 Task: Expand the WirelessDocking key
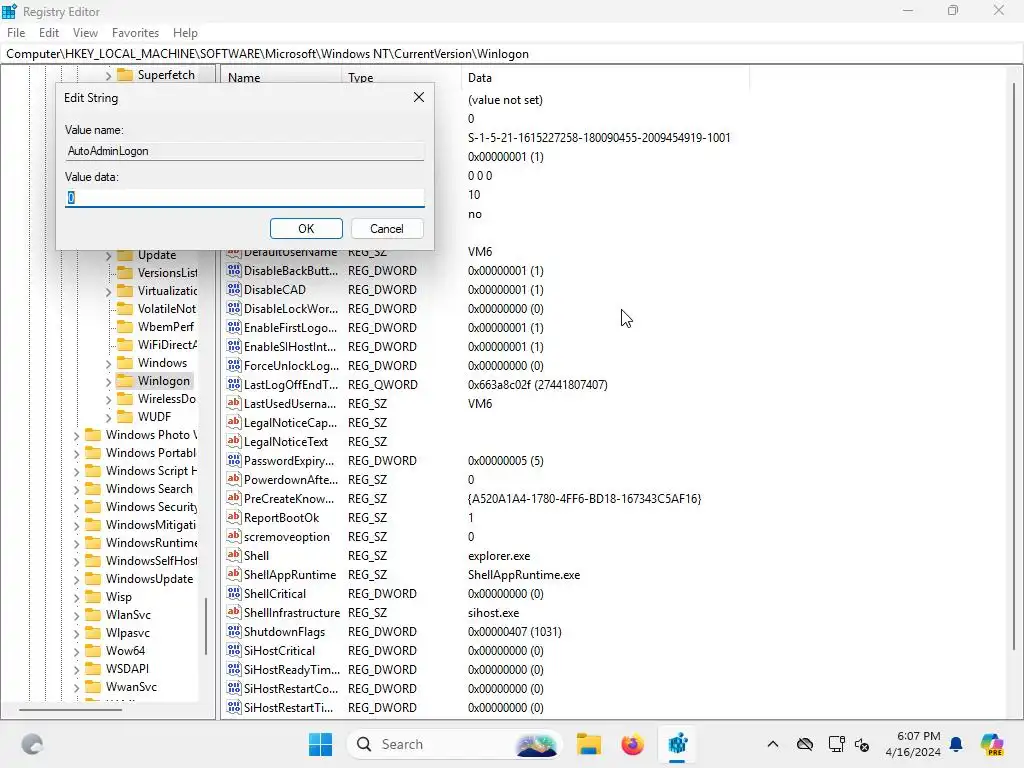pyautogui.click(x=108, y=399)
